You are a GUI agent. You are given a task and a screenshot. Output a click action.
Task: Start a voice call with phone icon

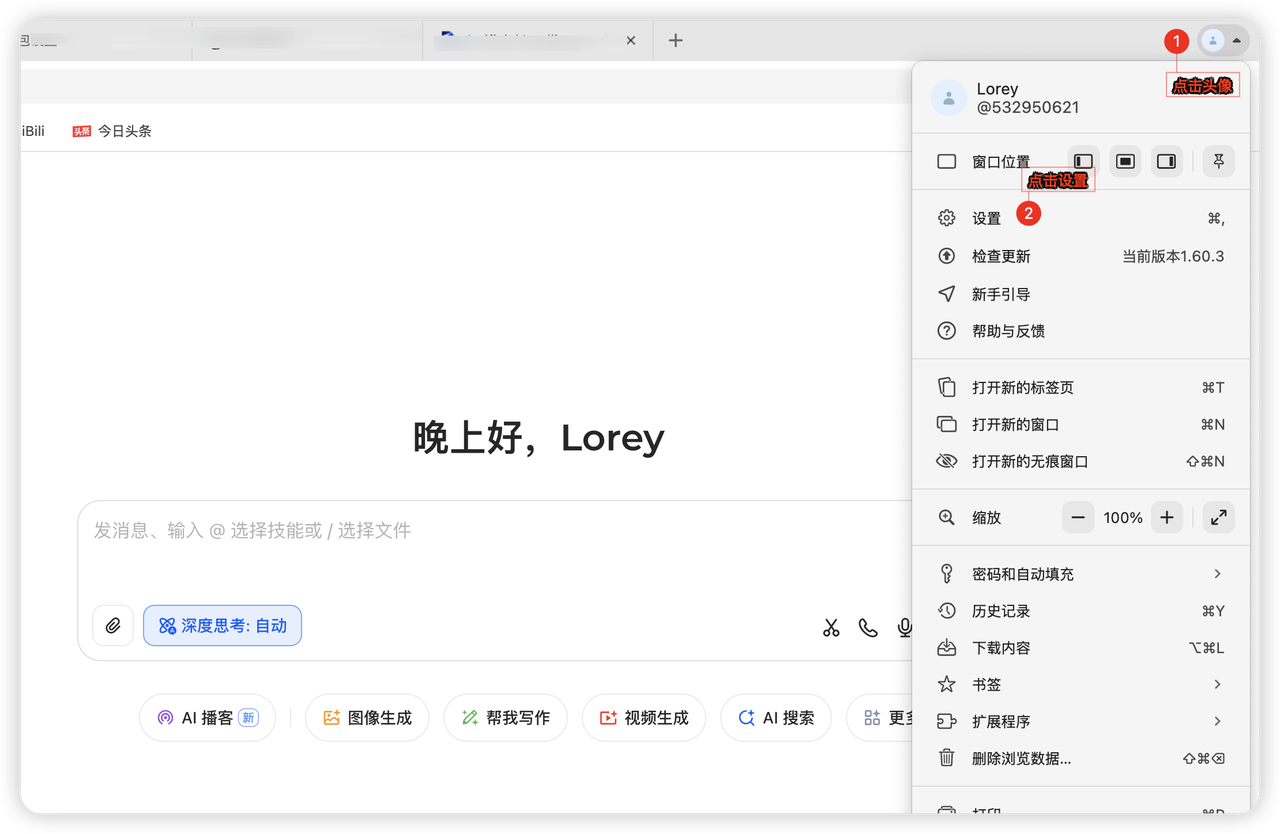click(868, 627)
